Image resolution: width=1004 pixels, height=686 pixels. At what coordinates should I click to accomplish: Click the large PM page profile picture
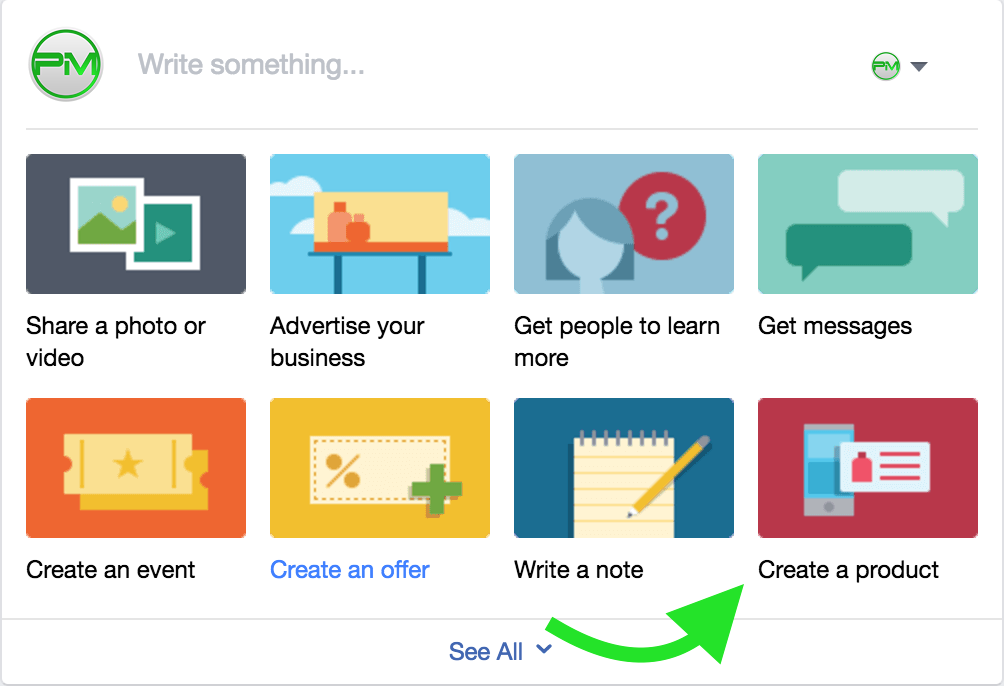(x=65, y=65)
